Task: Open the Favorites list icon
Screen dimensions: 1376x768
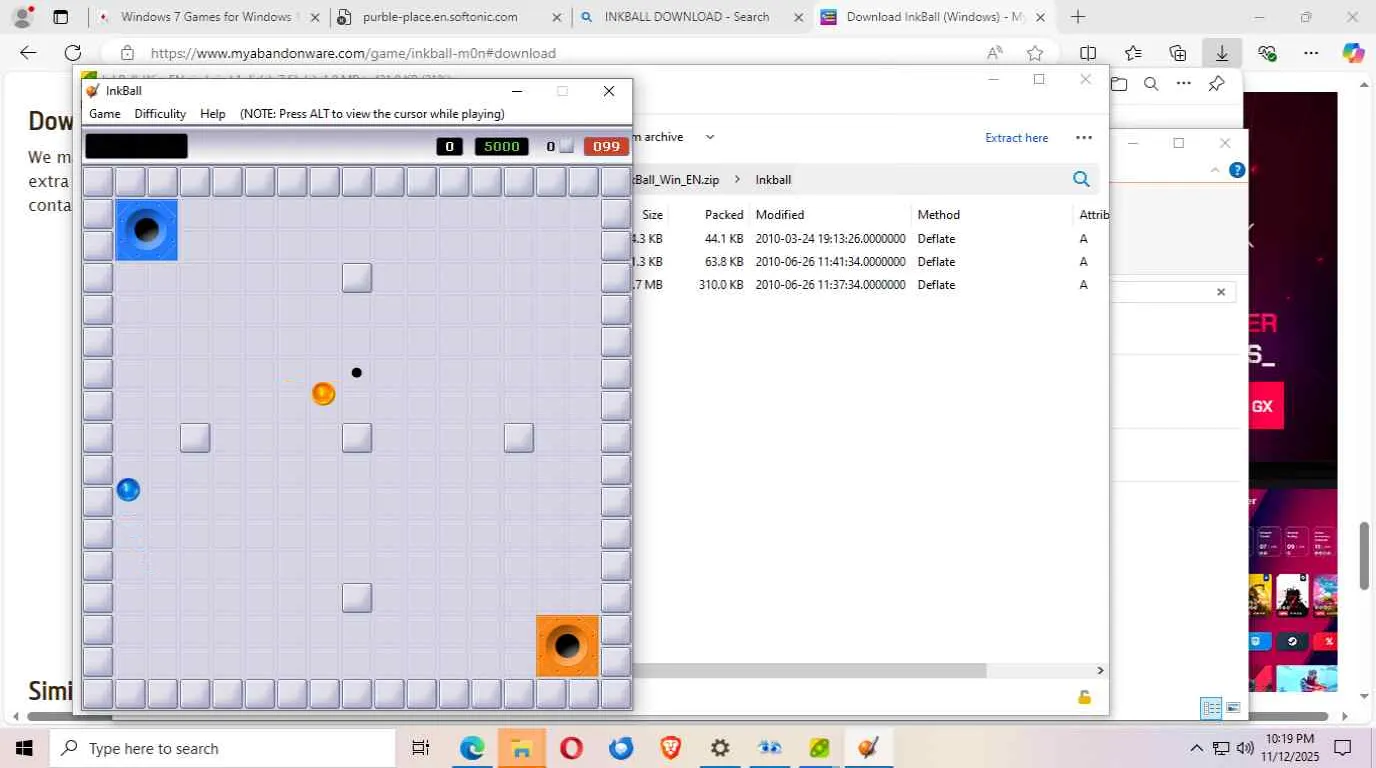Action: click(x=1133, y=53)
